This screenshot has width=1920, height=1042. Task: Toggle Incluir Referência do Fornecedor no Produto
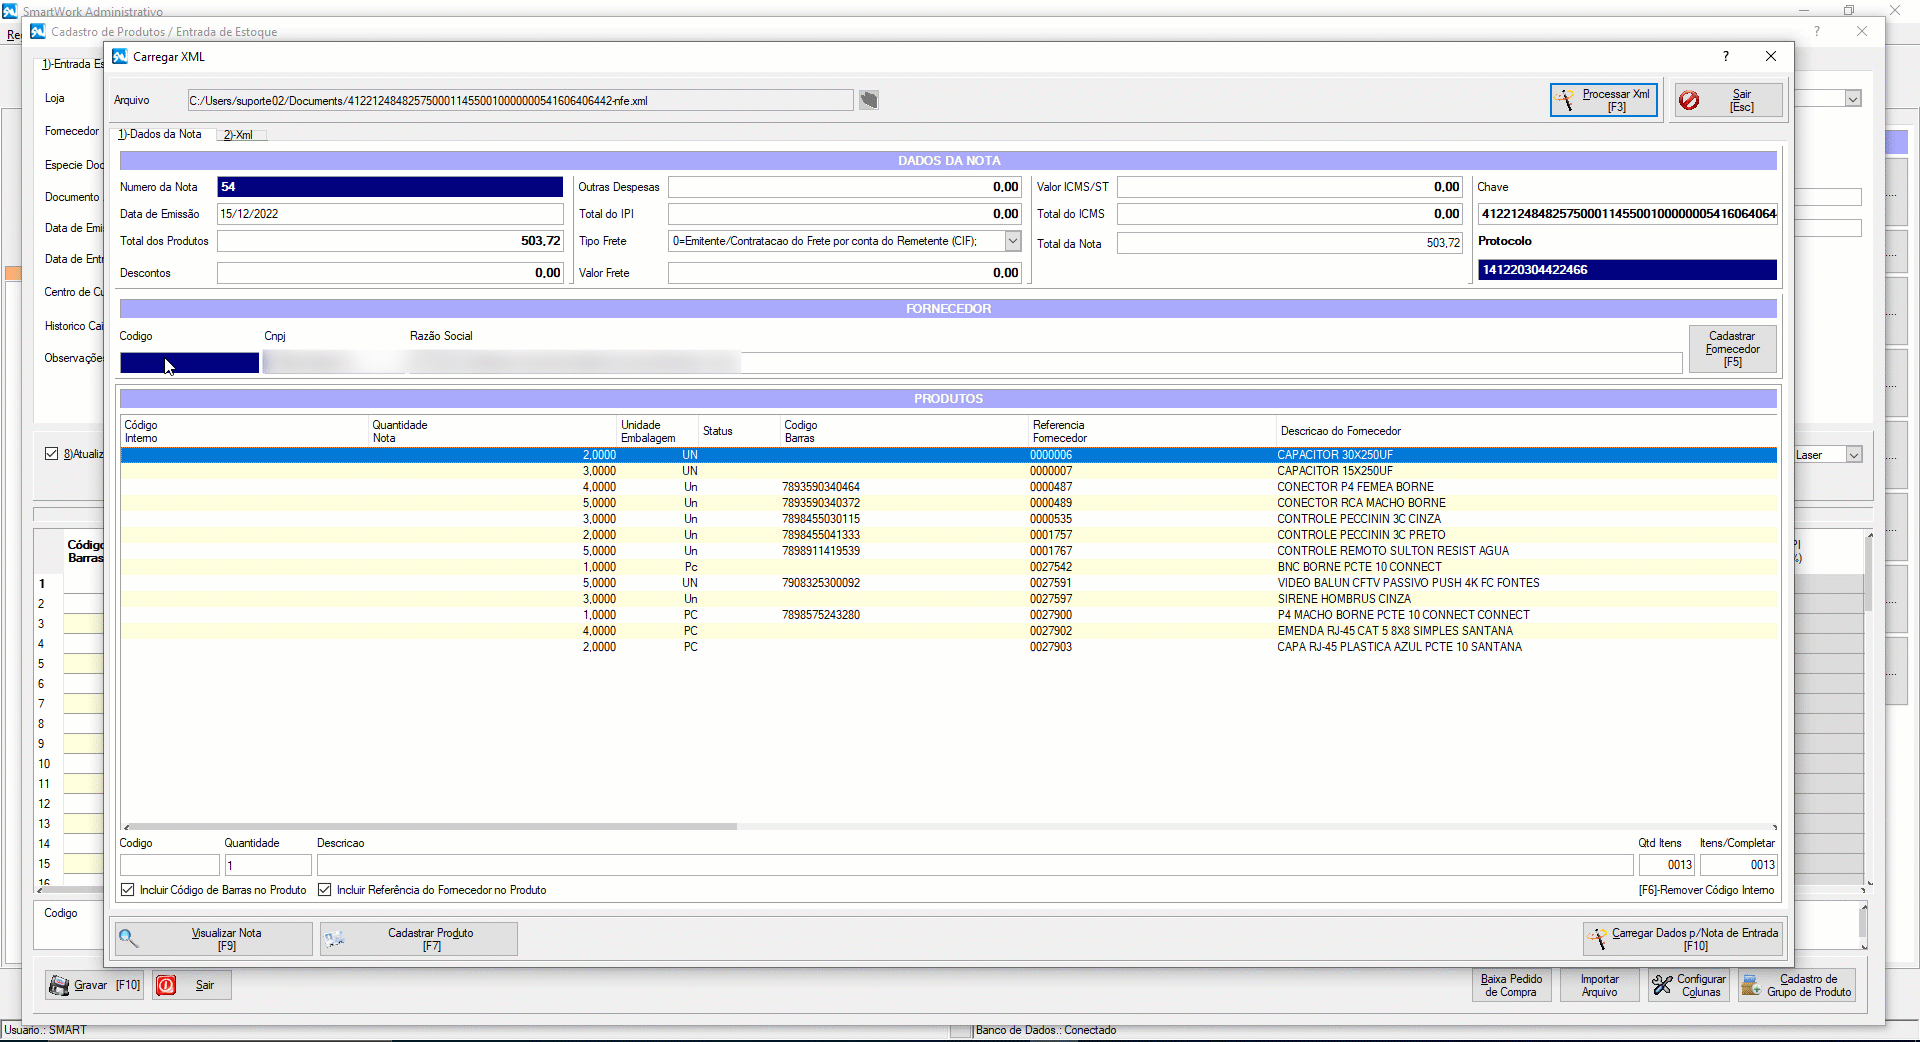(325, 890)
